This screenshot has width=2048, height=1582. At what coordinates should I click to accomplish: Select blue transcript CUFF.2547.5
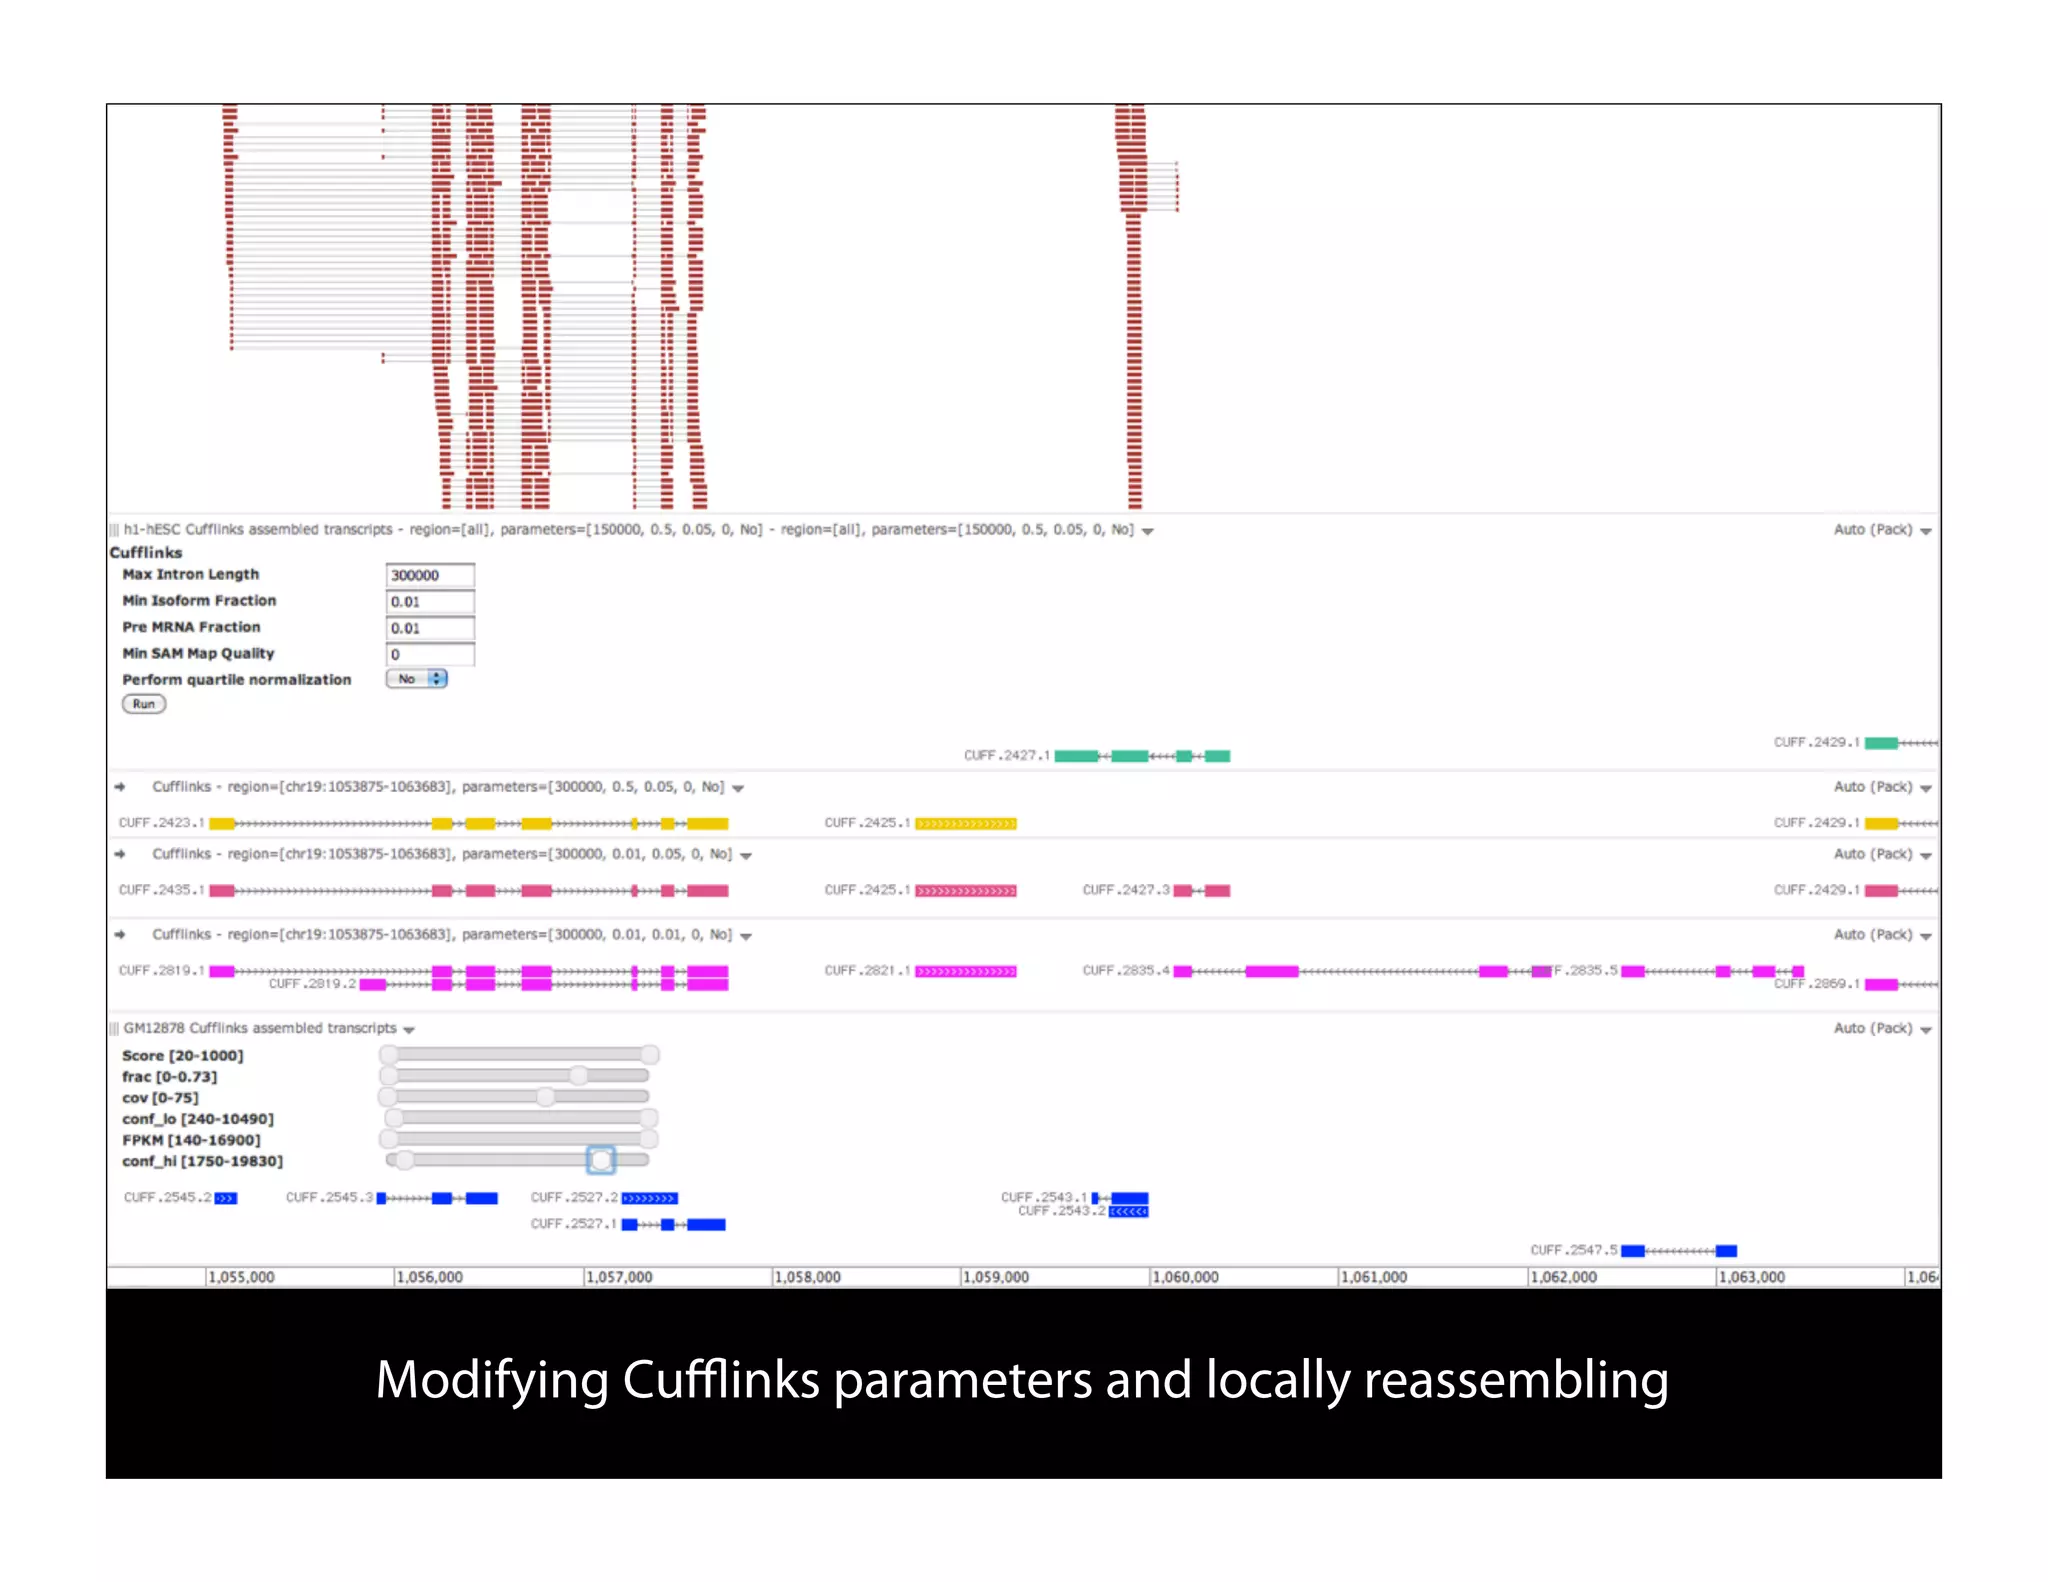pyautogui.click(x=1679, y=1251)
